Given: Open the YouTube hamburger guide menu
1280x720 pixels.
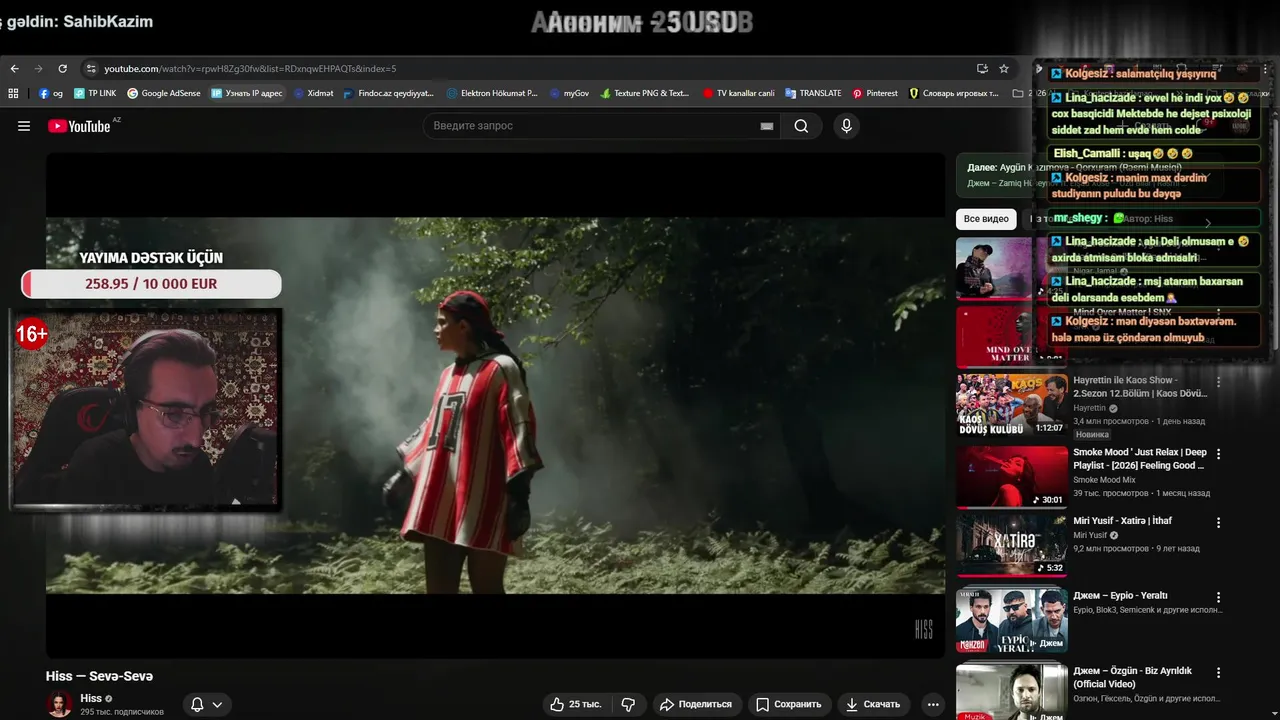Looking at the screenshot, I should click(24, 126).
